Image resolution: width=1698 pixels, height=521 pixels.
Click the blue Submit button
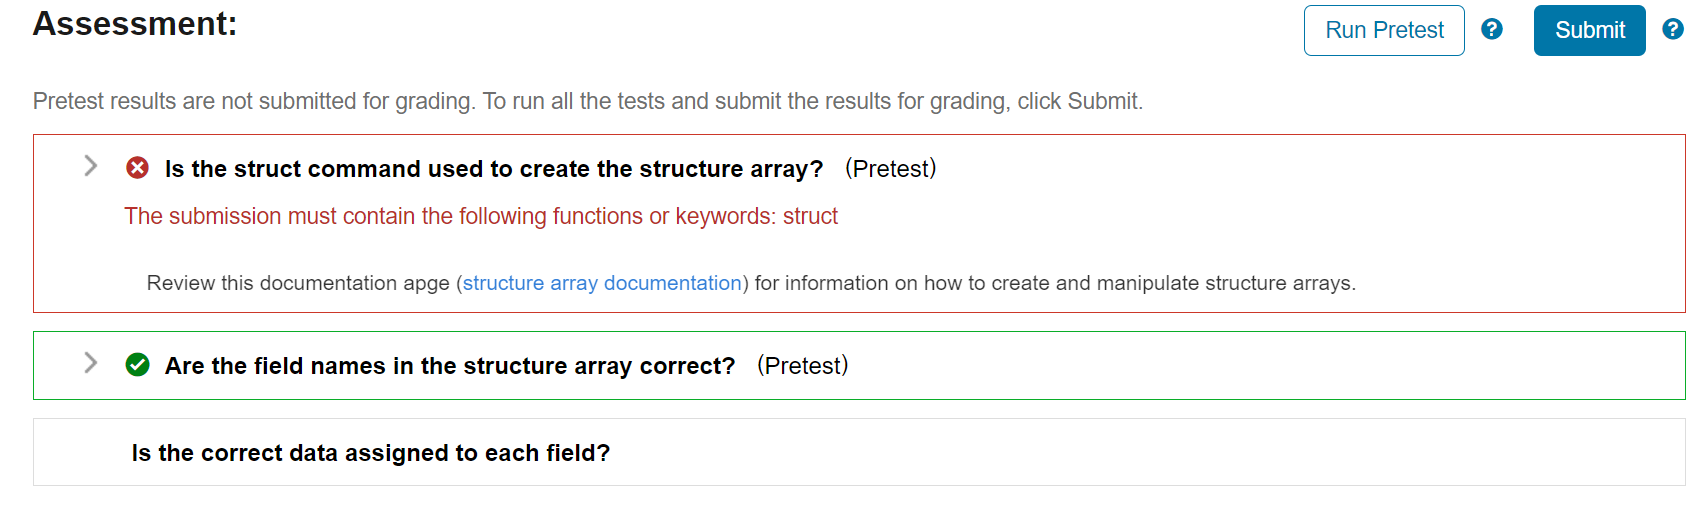click(x=1589, y=31)
